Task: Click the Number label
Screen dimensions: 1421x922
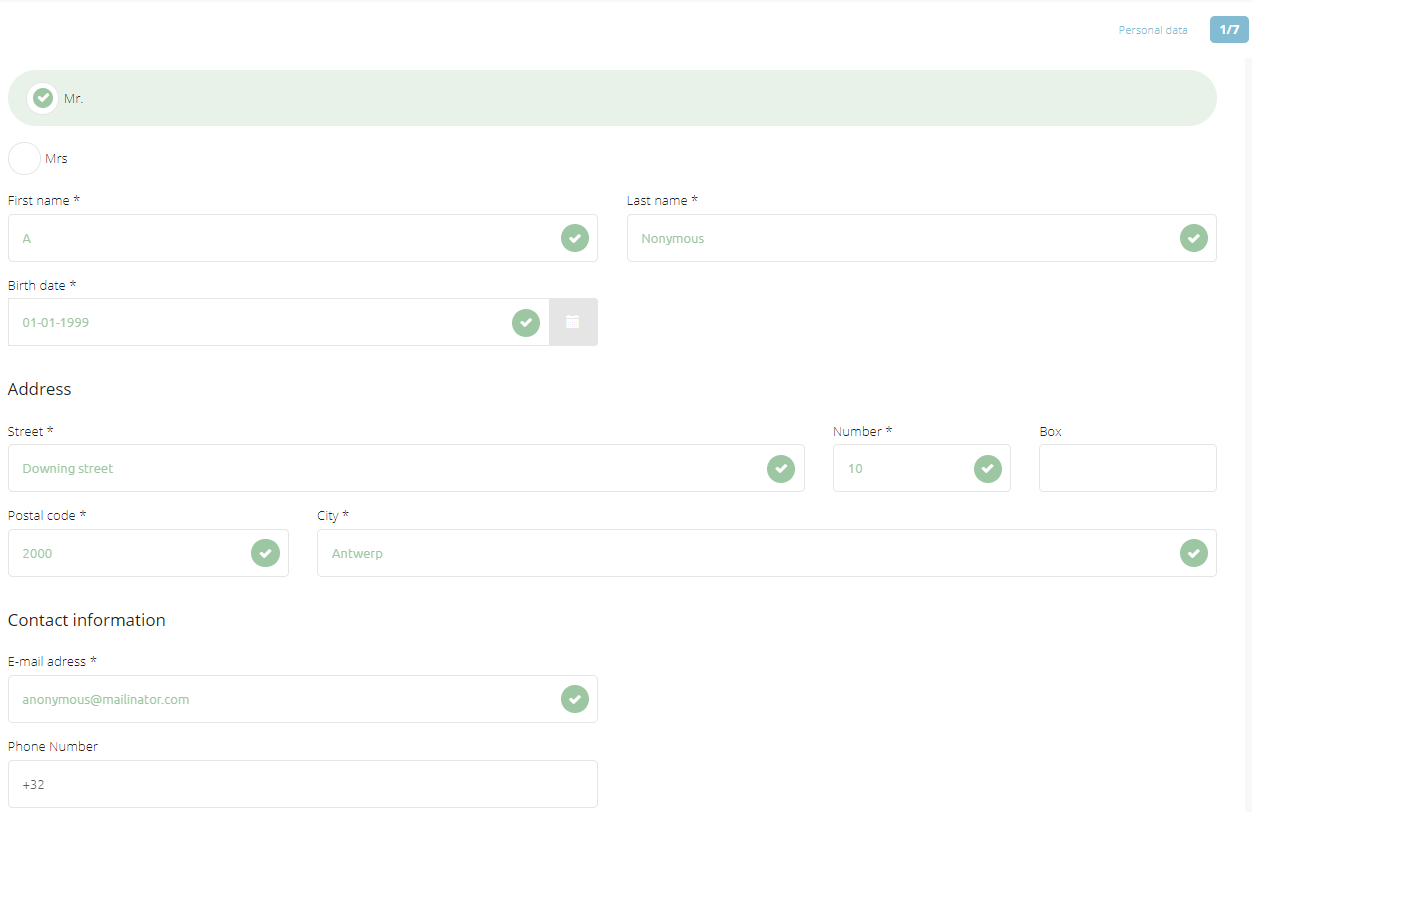Action: (x=863, y=431)
